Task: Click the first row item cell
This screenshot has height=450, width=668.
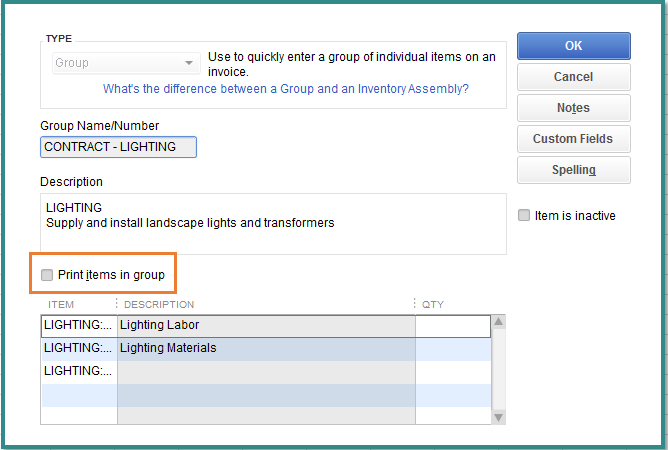Action: (x=79, y=326)
